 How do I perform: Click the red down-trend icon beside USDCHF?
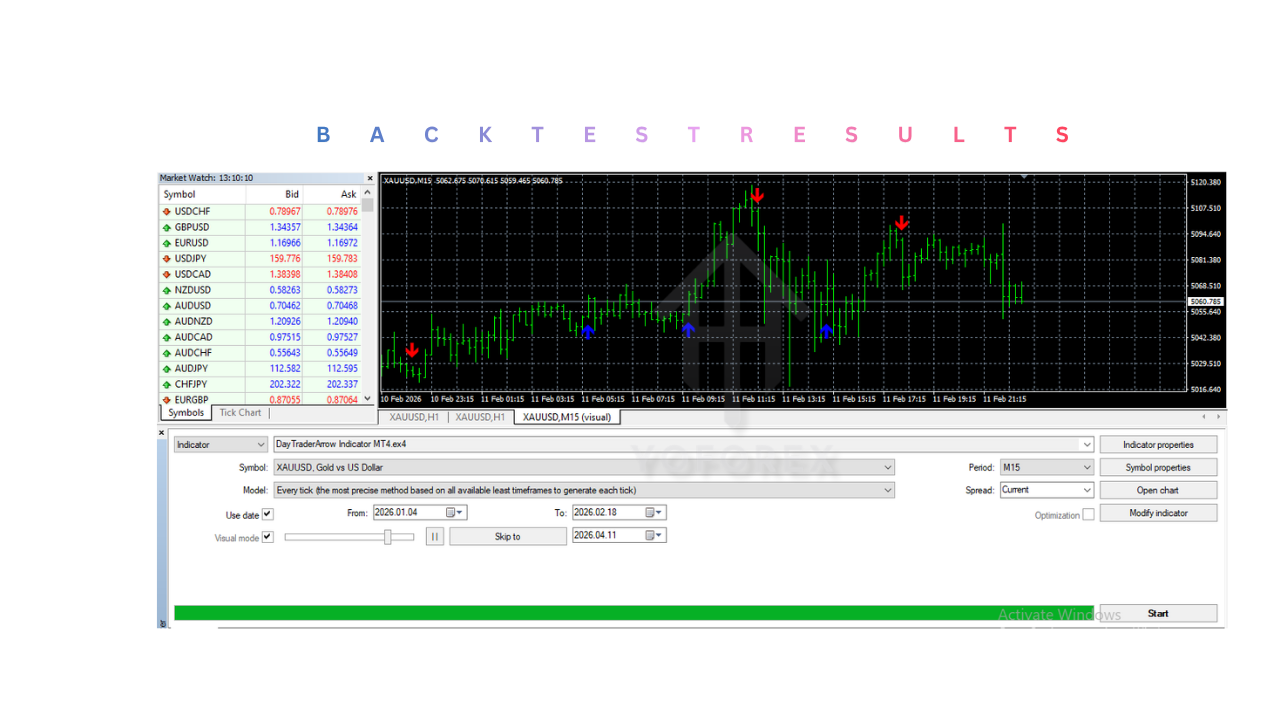pyautogui.click(x=167, y=211)
